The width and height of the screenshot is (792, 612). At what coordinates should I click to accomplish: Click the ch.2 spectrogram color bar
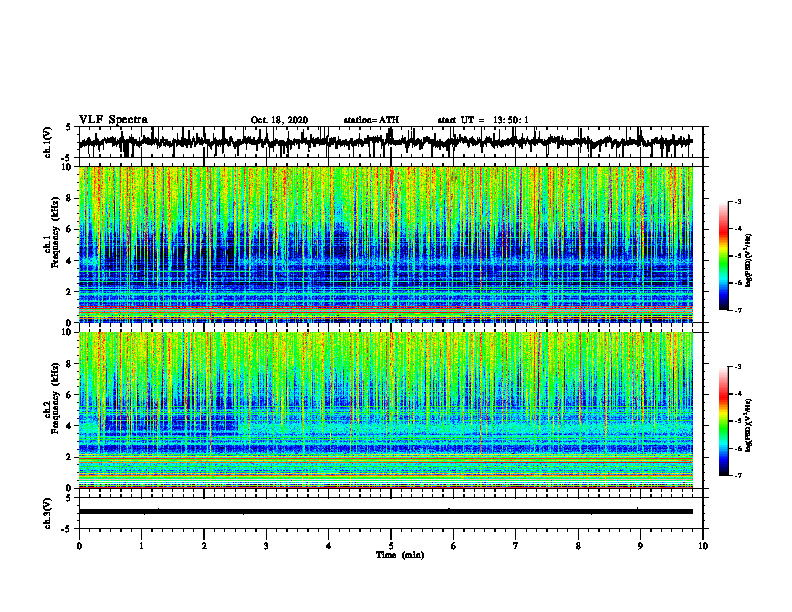coord(723,421)
